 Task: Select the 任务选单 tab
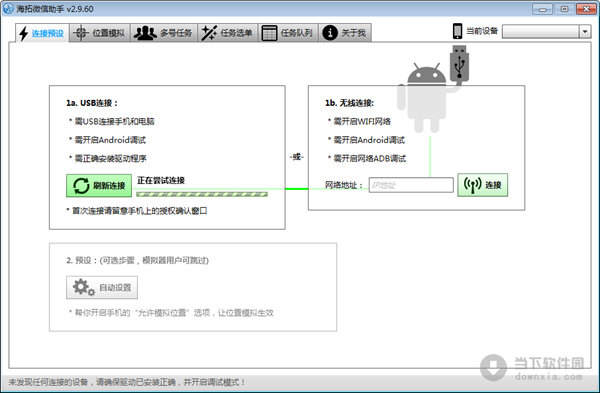228,33
